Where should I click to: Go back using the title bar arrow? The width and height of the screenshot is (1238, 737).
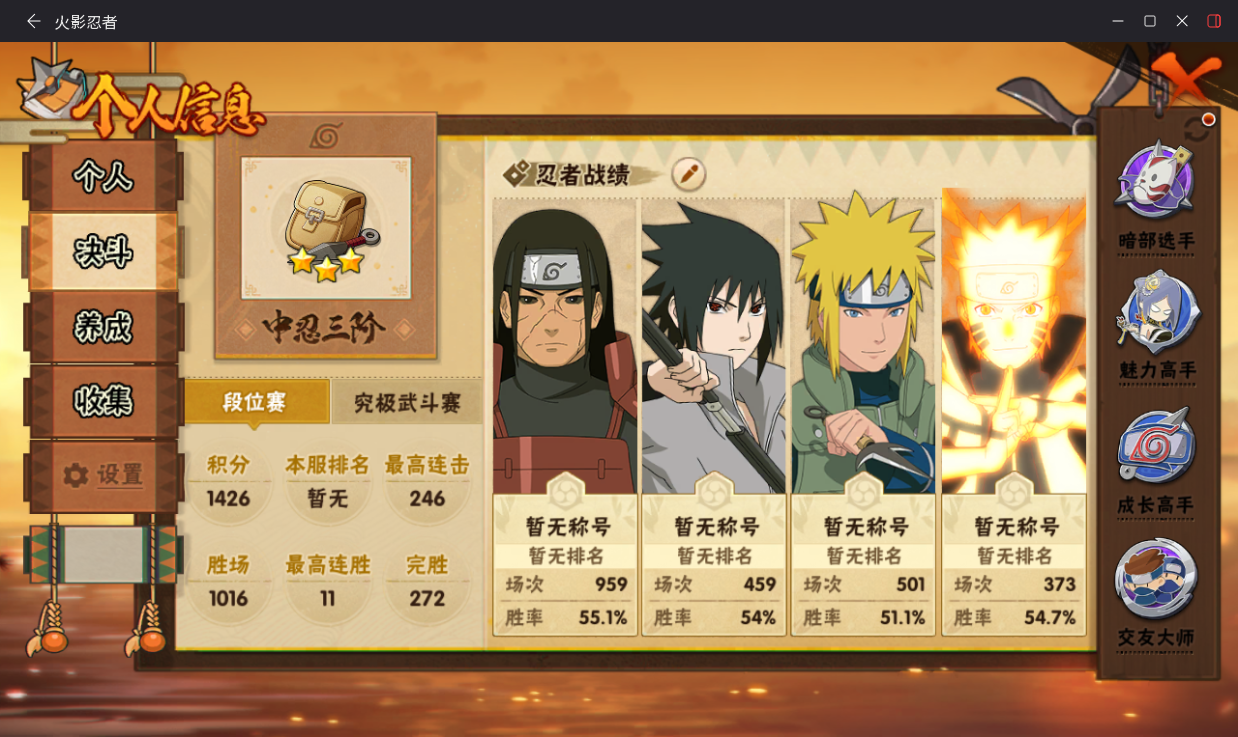tap(34, 21)
